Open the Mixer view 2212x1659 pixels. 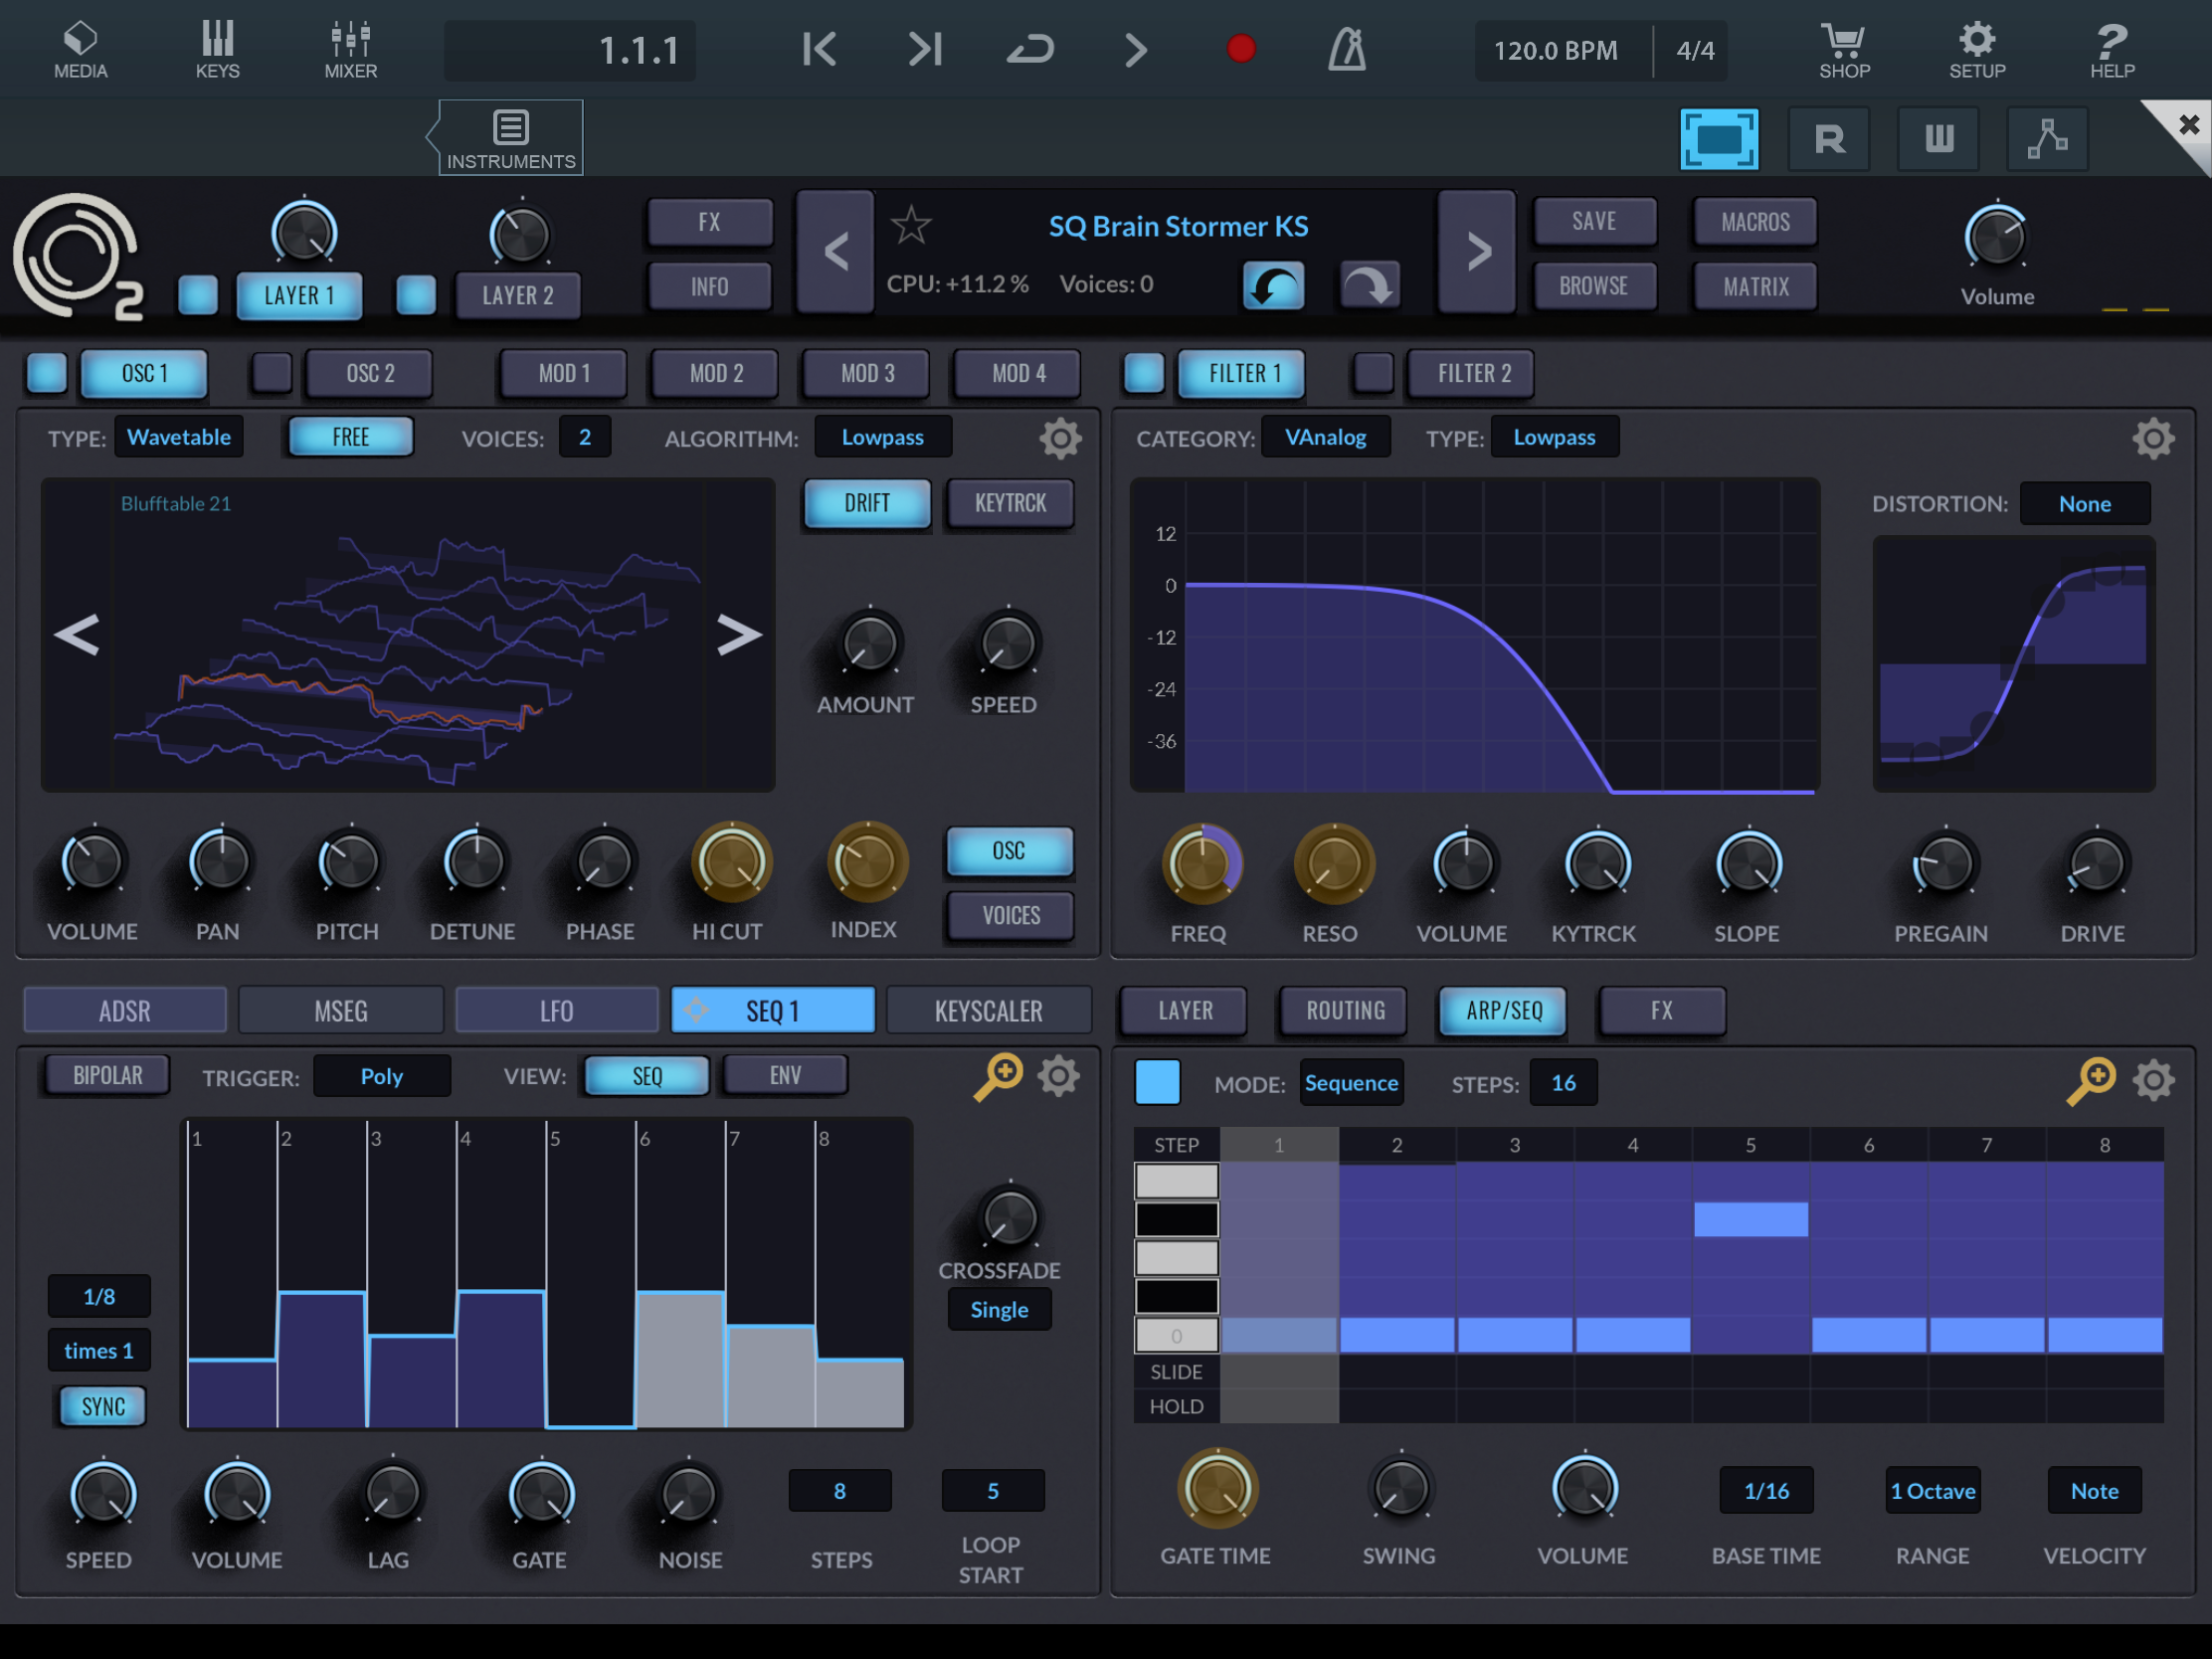pos(350,49)
